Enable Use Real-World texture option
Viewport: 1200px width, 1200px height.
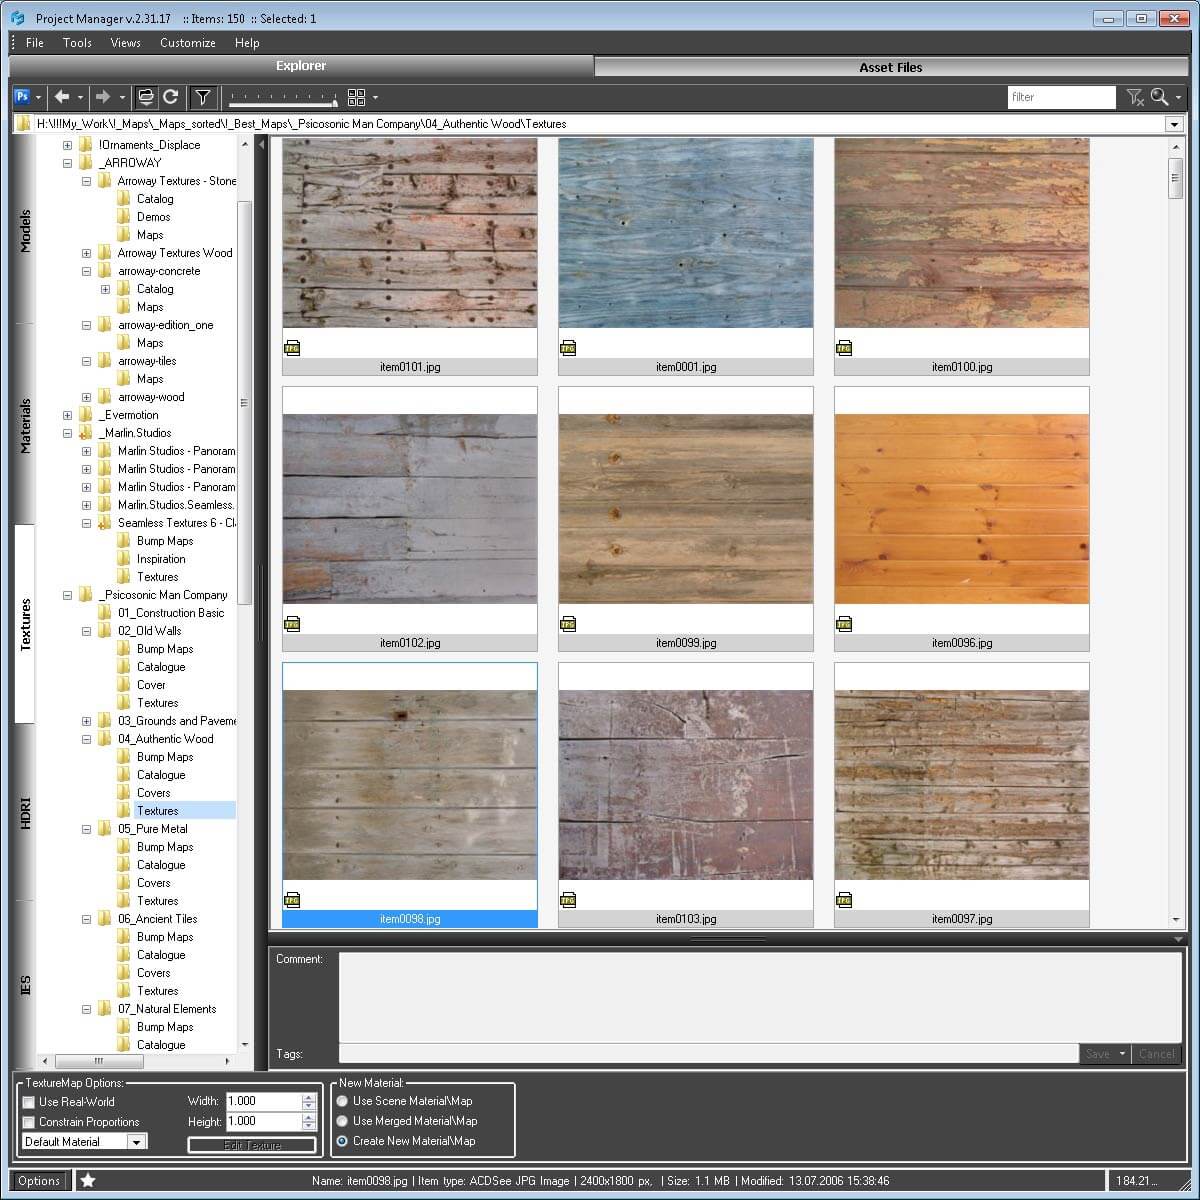(x=28, y=1101)
